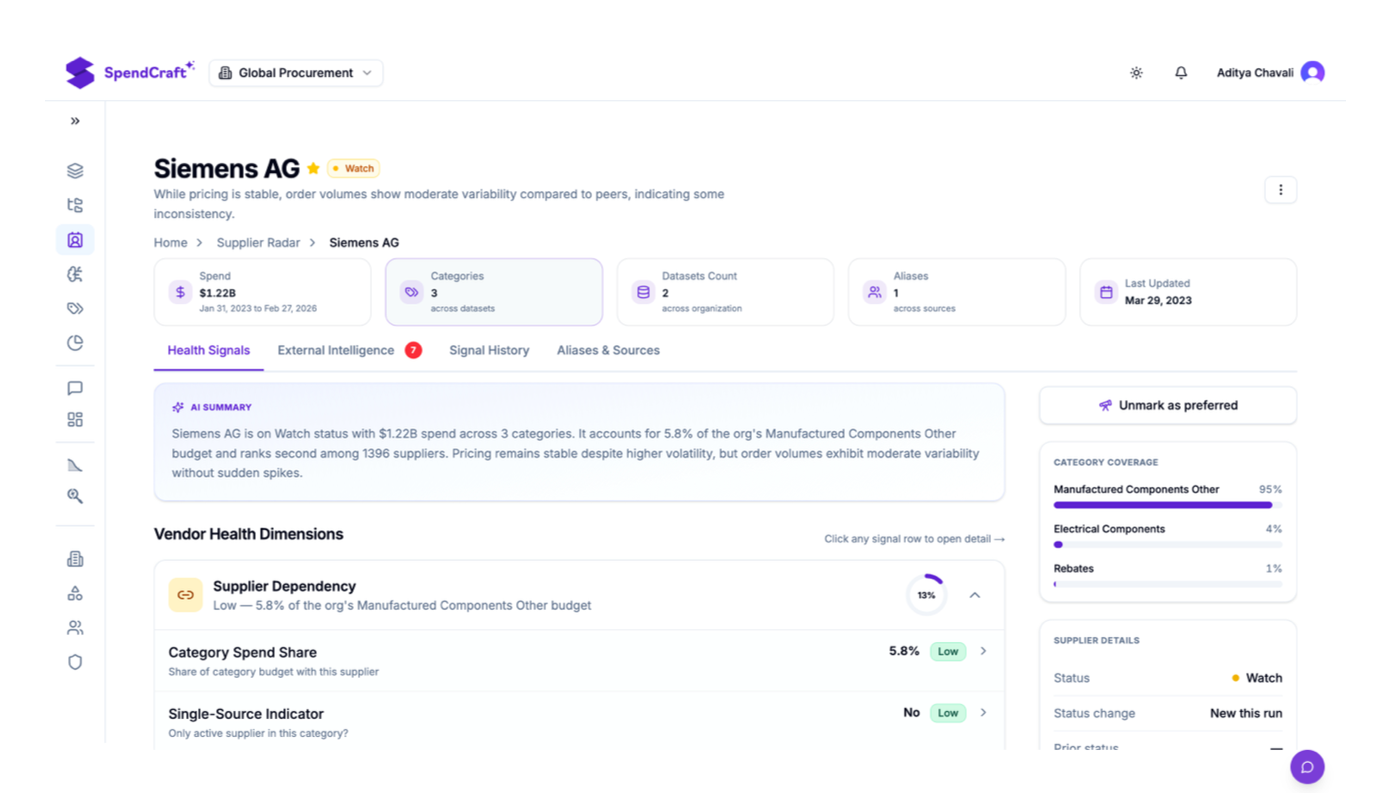Select the Categories card
Viewport: 1390px width, 793px height.
coord(494,292)
